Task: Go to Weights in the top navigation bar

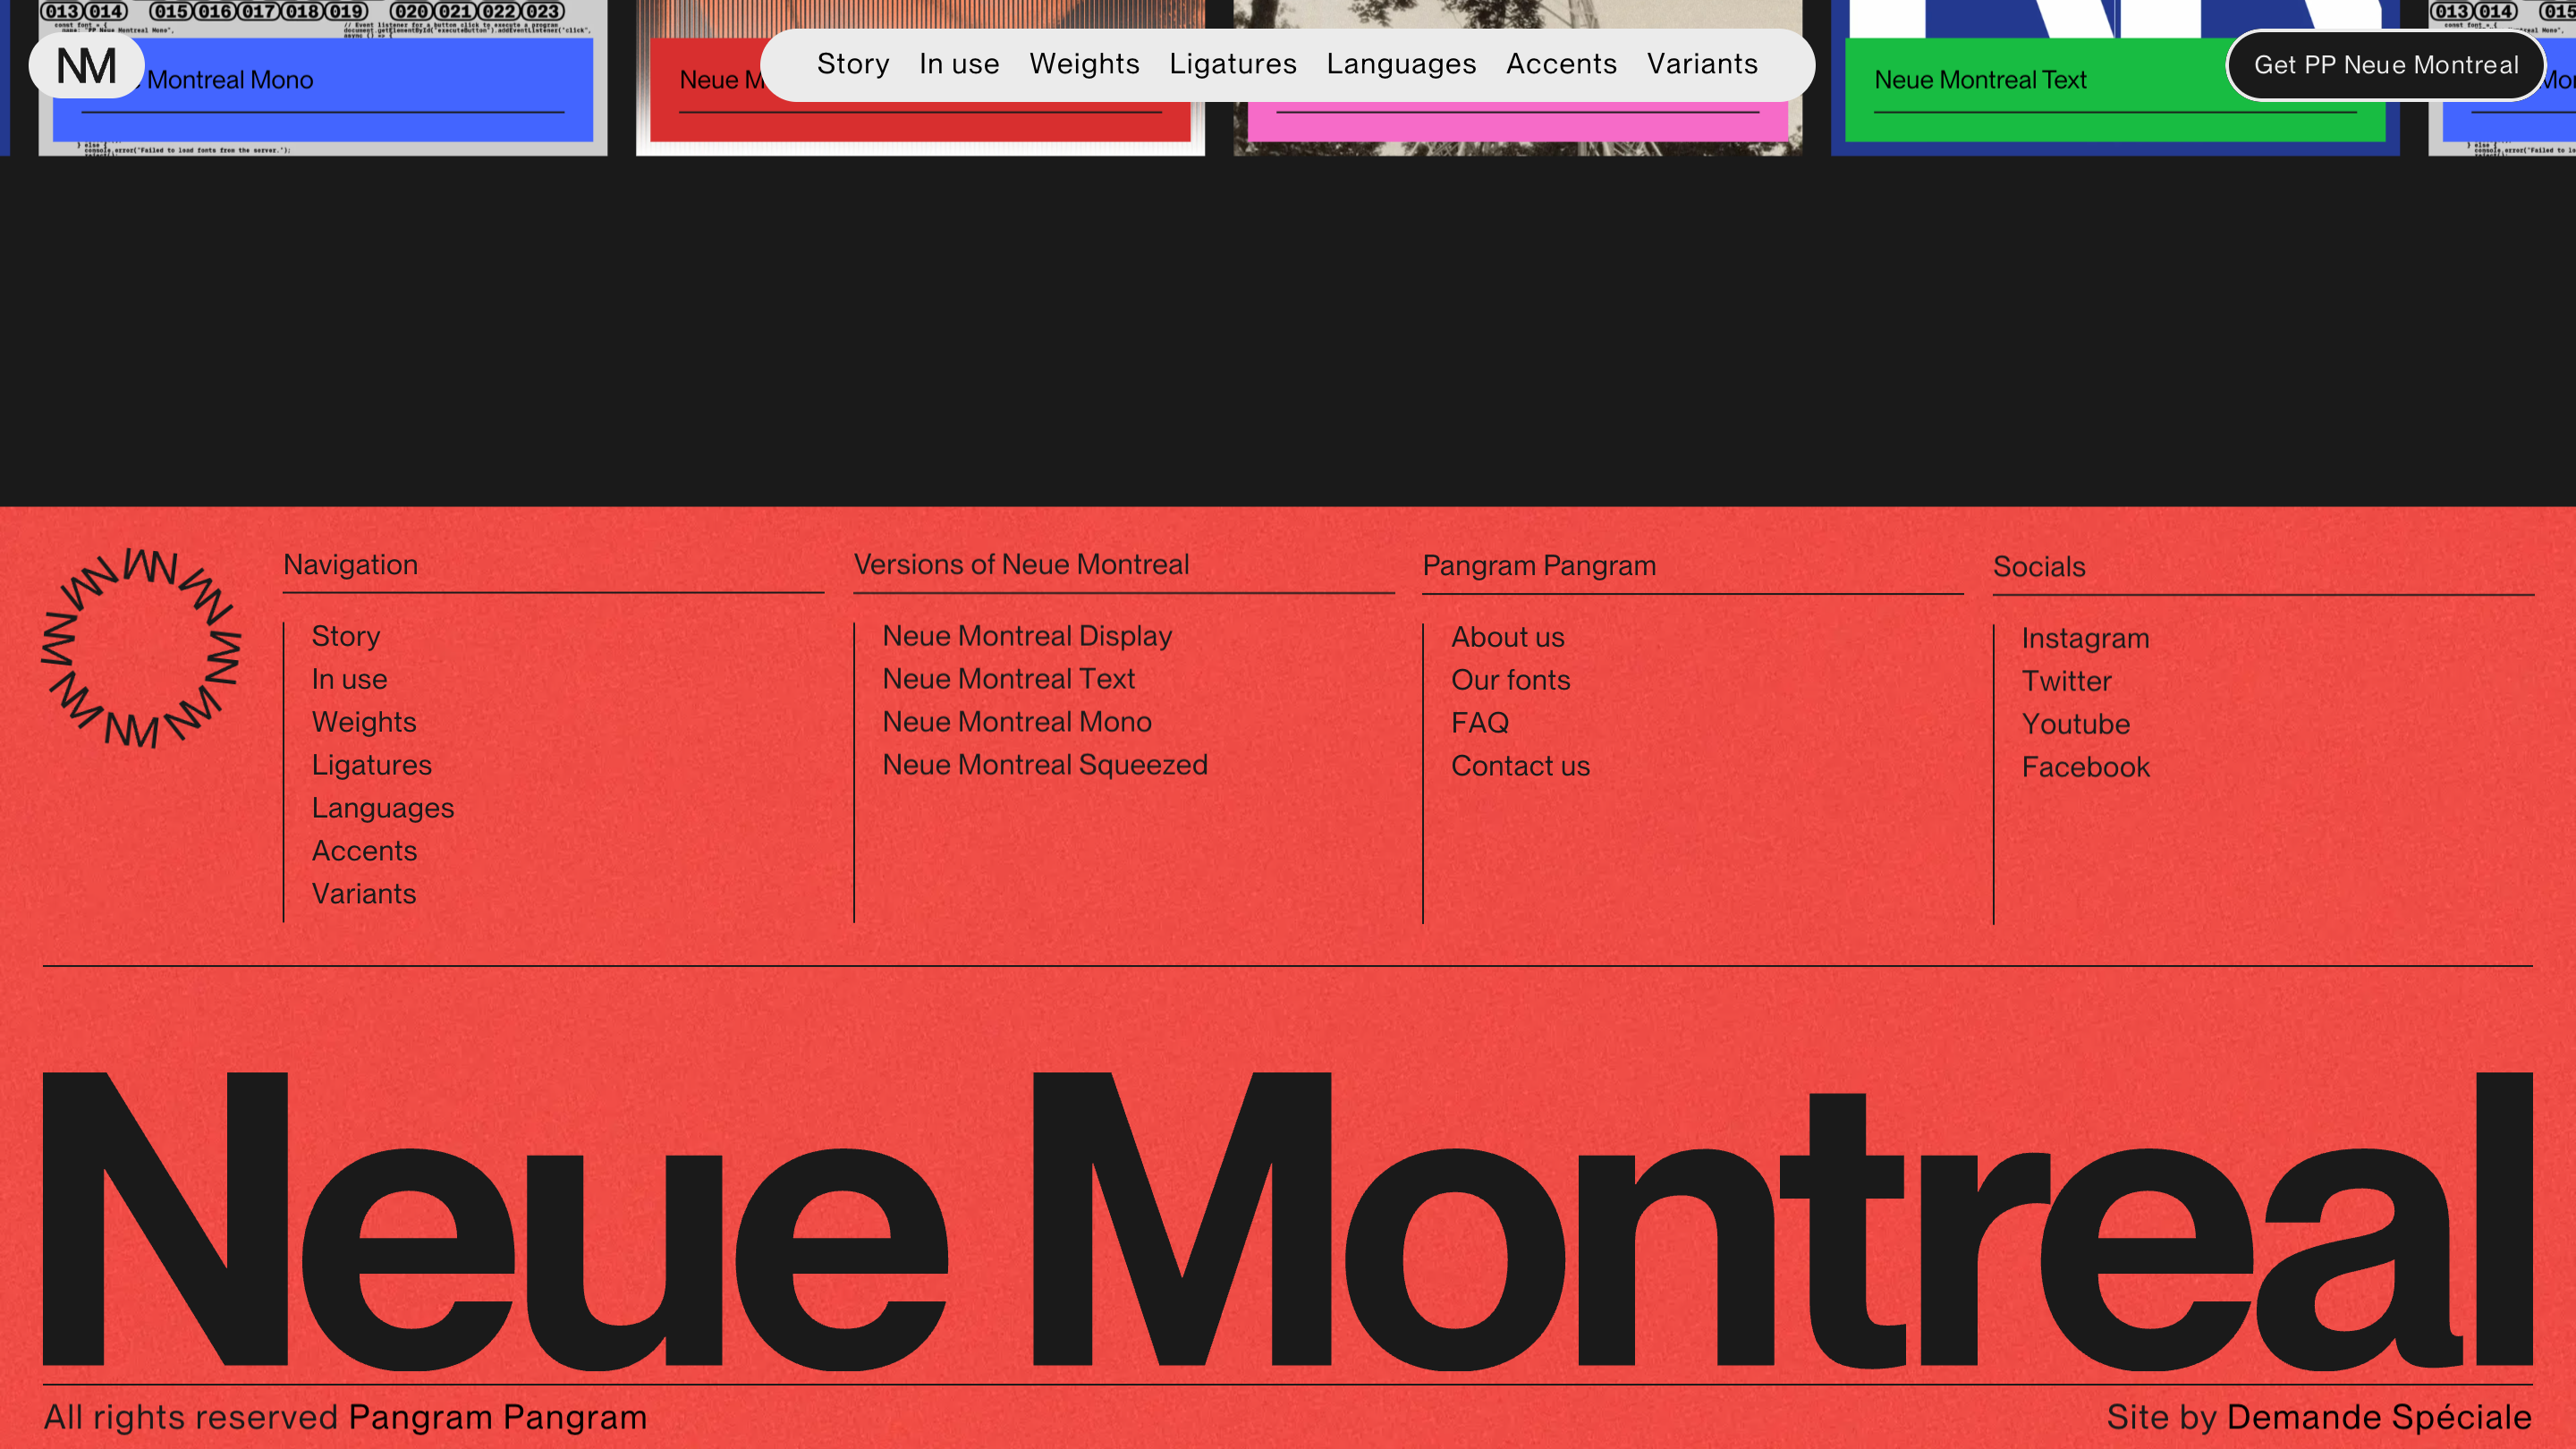Action: click(x=1084, y=64)
